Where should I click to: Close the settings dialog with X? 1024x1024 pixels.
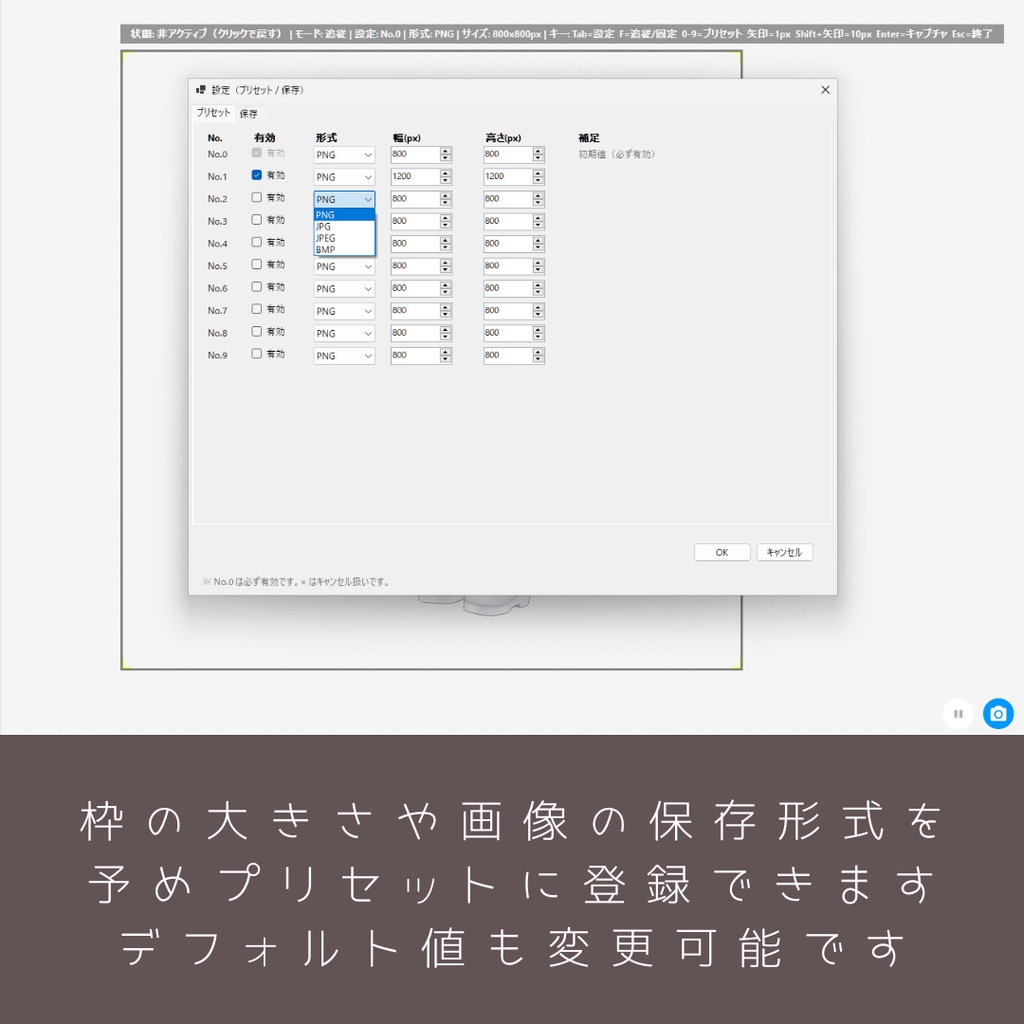tap(825, 89)
